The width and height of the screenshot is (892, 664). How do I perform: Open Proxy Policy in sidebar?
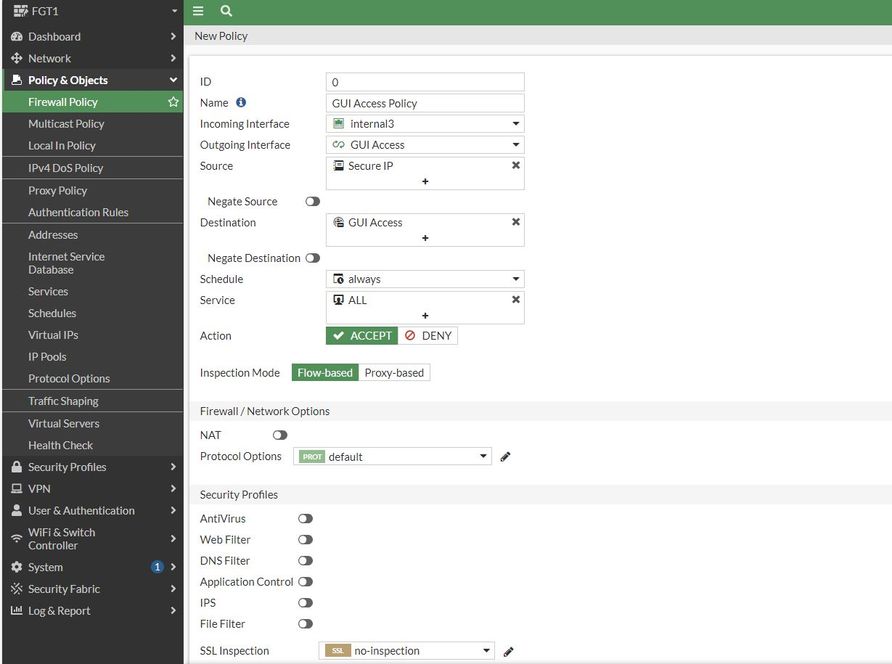[57, 191]
